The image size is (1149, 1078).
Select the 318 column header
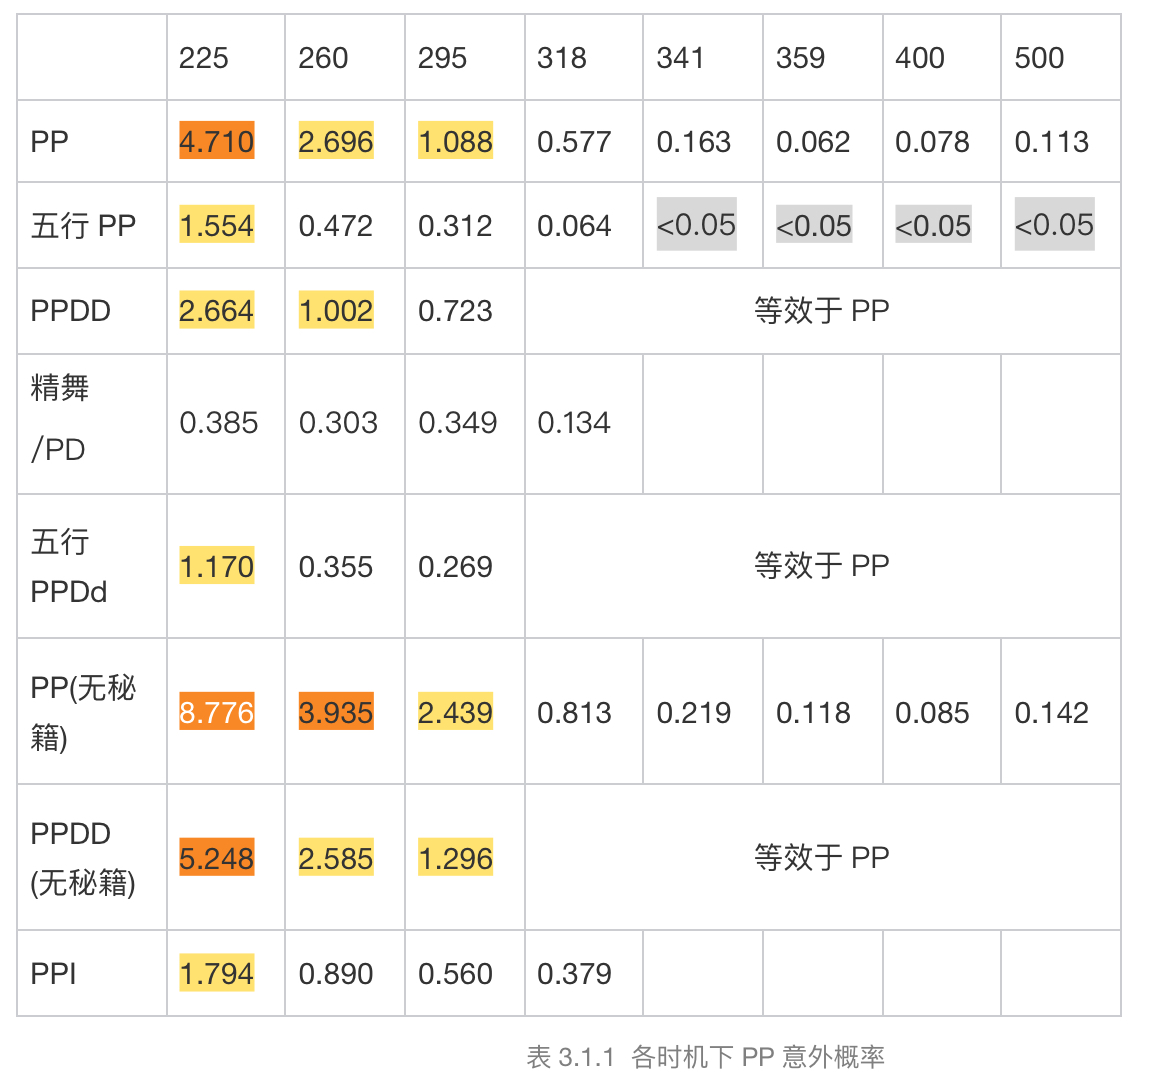coord(561,58)
